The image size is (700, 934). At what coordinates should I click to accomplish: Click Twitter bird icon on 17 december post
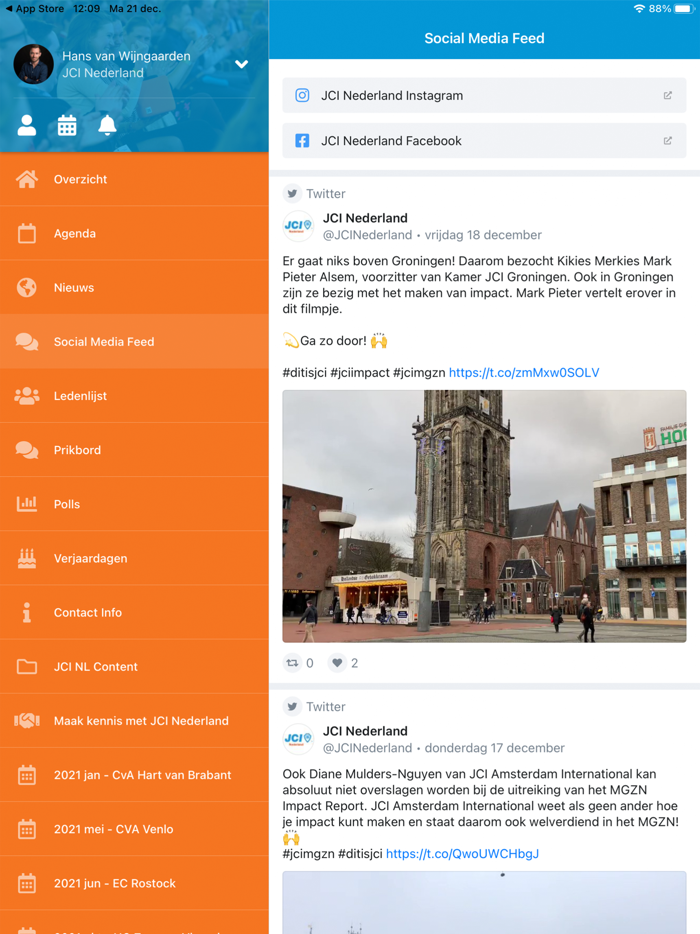[x=292, y=706]
